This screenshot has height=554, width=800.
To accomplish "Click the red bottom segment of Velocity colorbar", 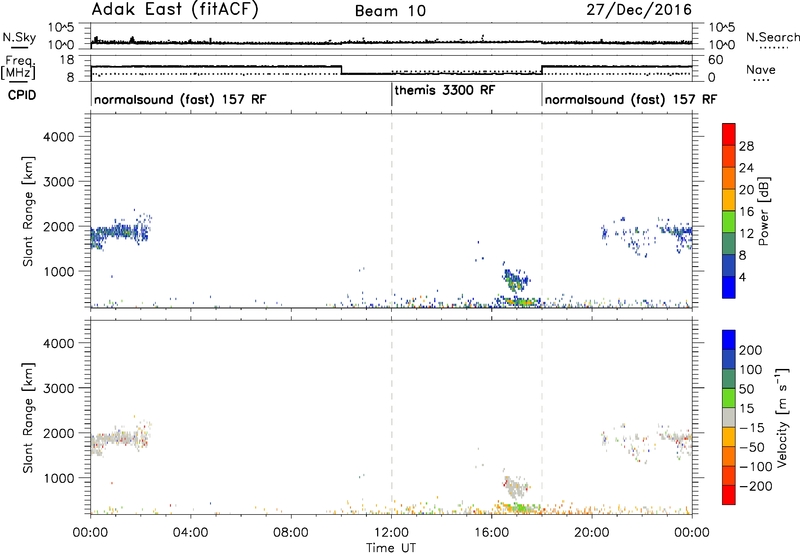I will click(729, 495).
